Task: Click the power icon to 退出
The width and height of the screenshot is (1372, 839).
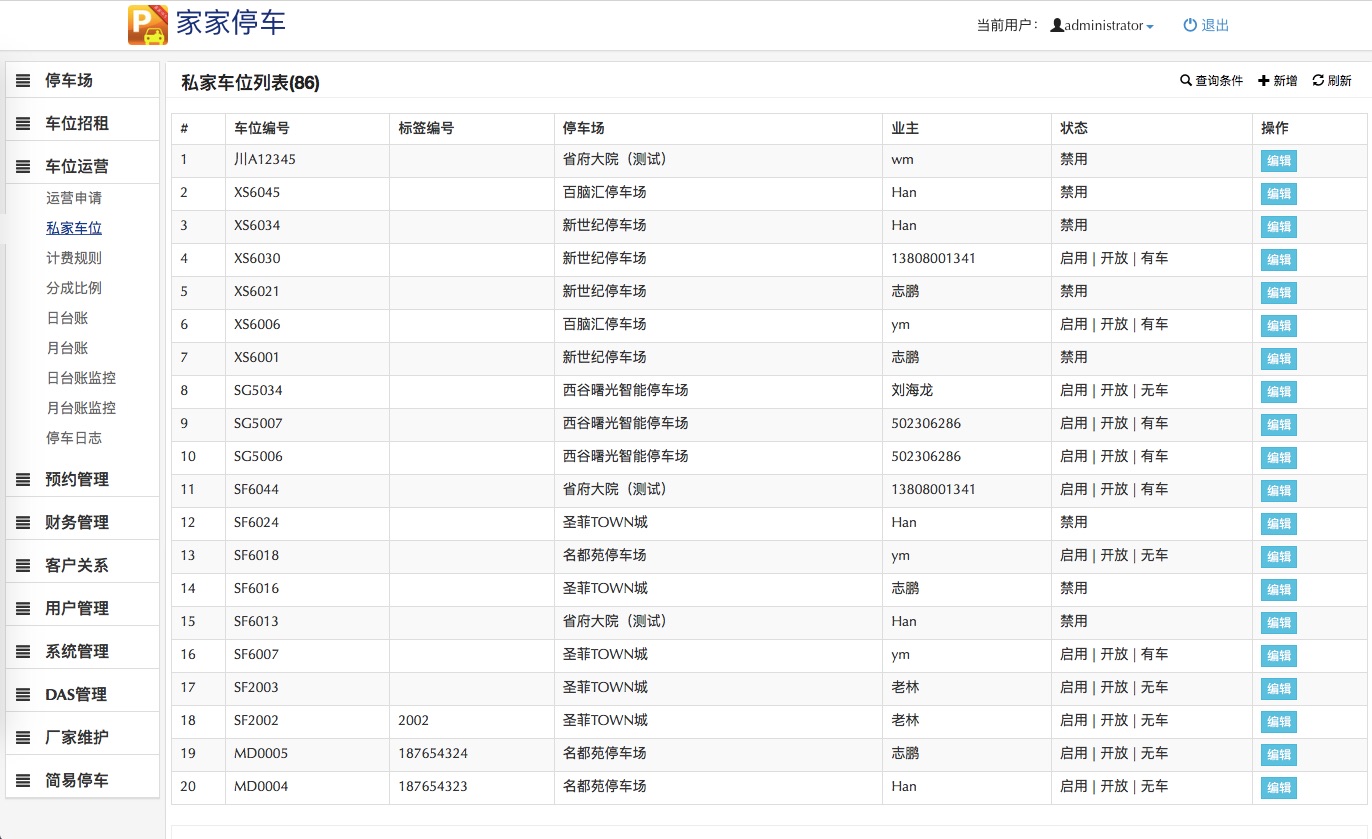Action: 1190,26
